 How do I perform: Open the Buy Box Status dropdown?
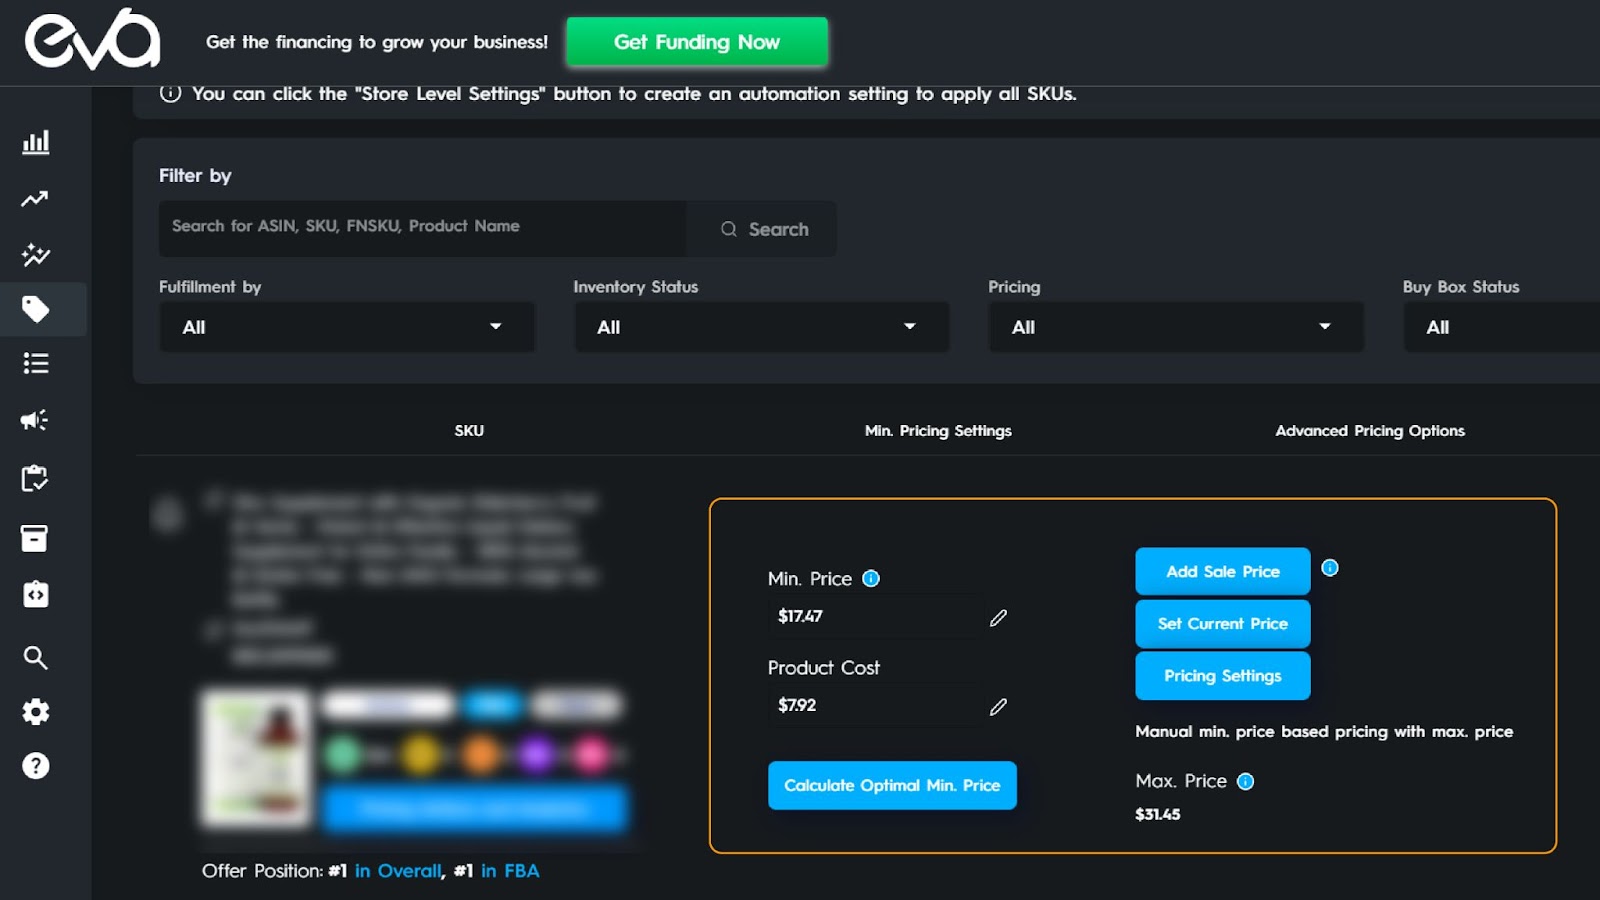point(1501,327)
